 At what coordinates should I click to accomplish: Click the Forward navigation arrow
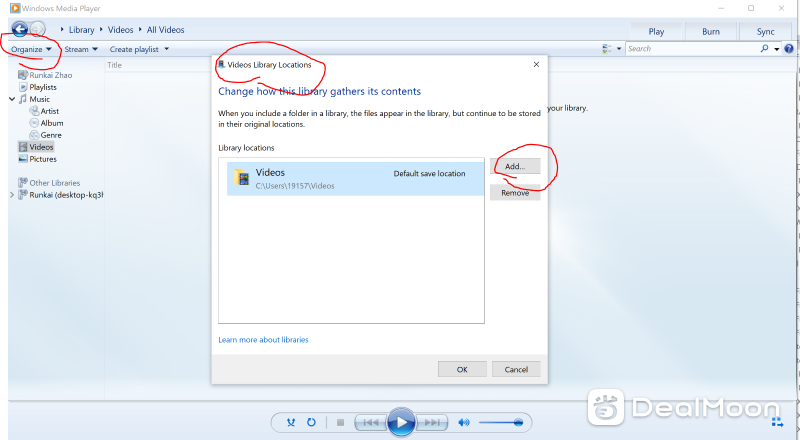pos(37,30)
